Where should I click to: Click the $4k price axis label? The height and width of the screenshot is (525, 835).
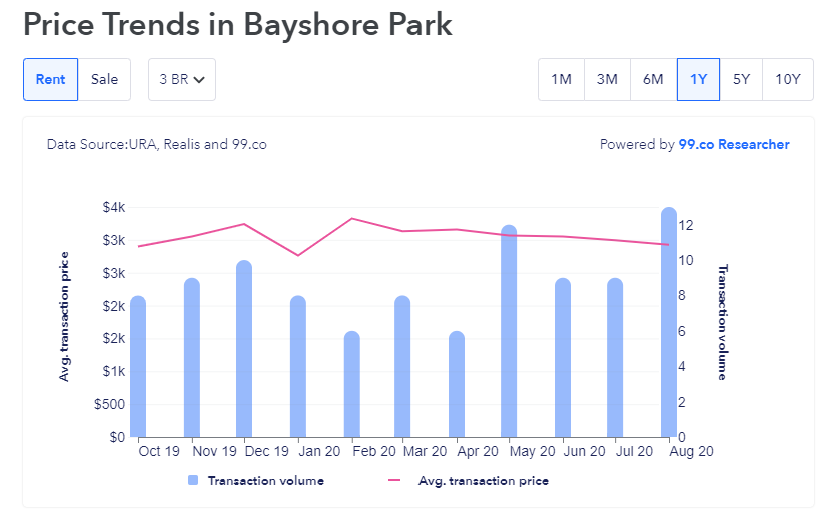[114, 207]
